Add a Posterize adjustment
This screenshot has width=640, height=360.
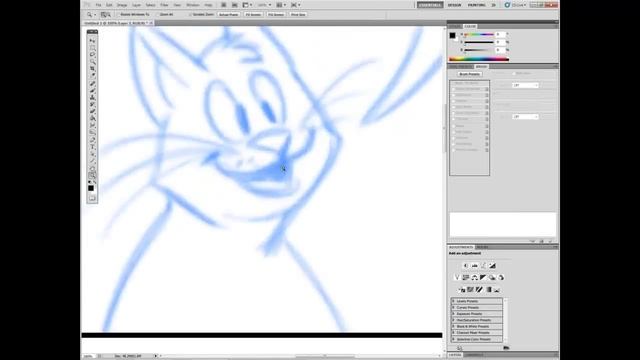(x=470, y=290)
